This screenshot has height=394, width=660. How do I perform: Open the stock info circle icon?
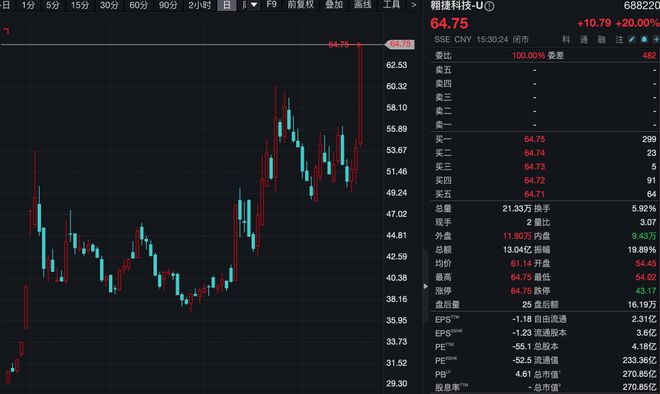point(490,6)
